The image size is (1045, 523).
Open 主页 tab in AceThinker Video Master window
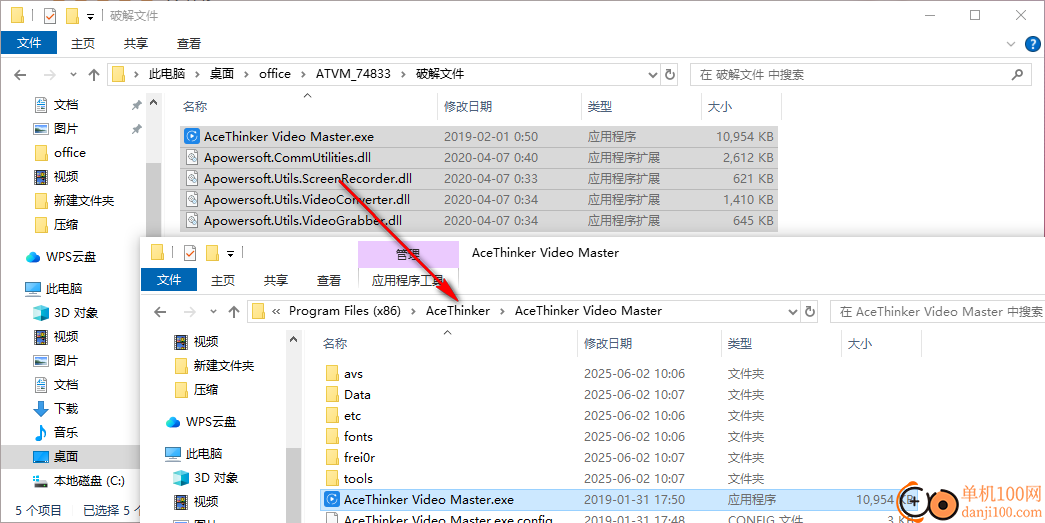pyautogui.click(x=223, y=280)
